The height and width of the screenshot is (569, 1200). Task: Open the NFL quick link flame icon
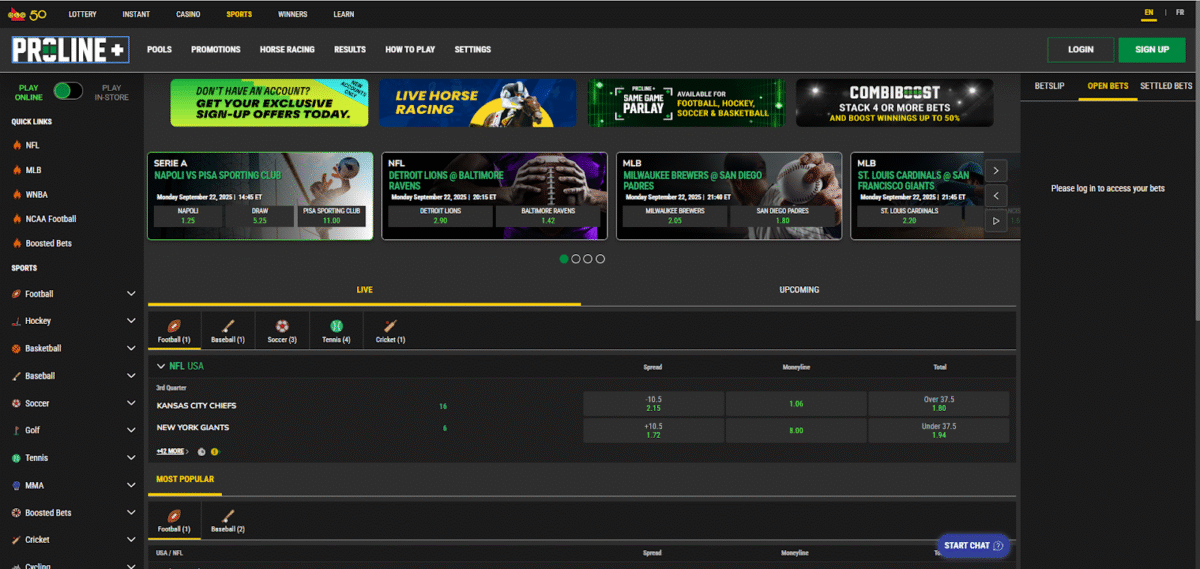(16, 145)
